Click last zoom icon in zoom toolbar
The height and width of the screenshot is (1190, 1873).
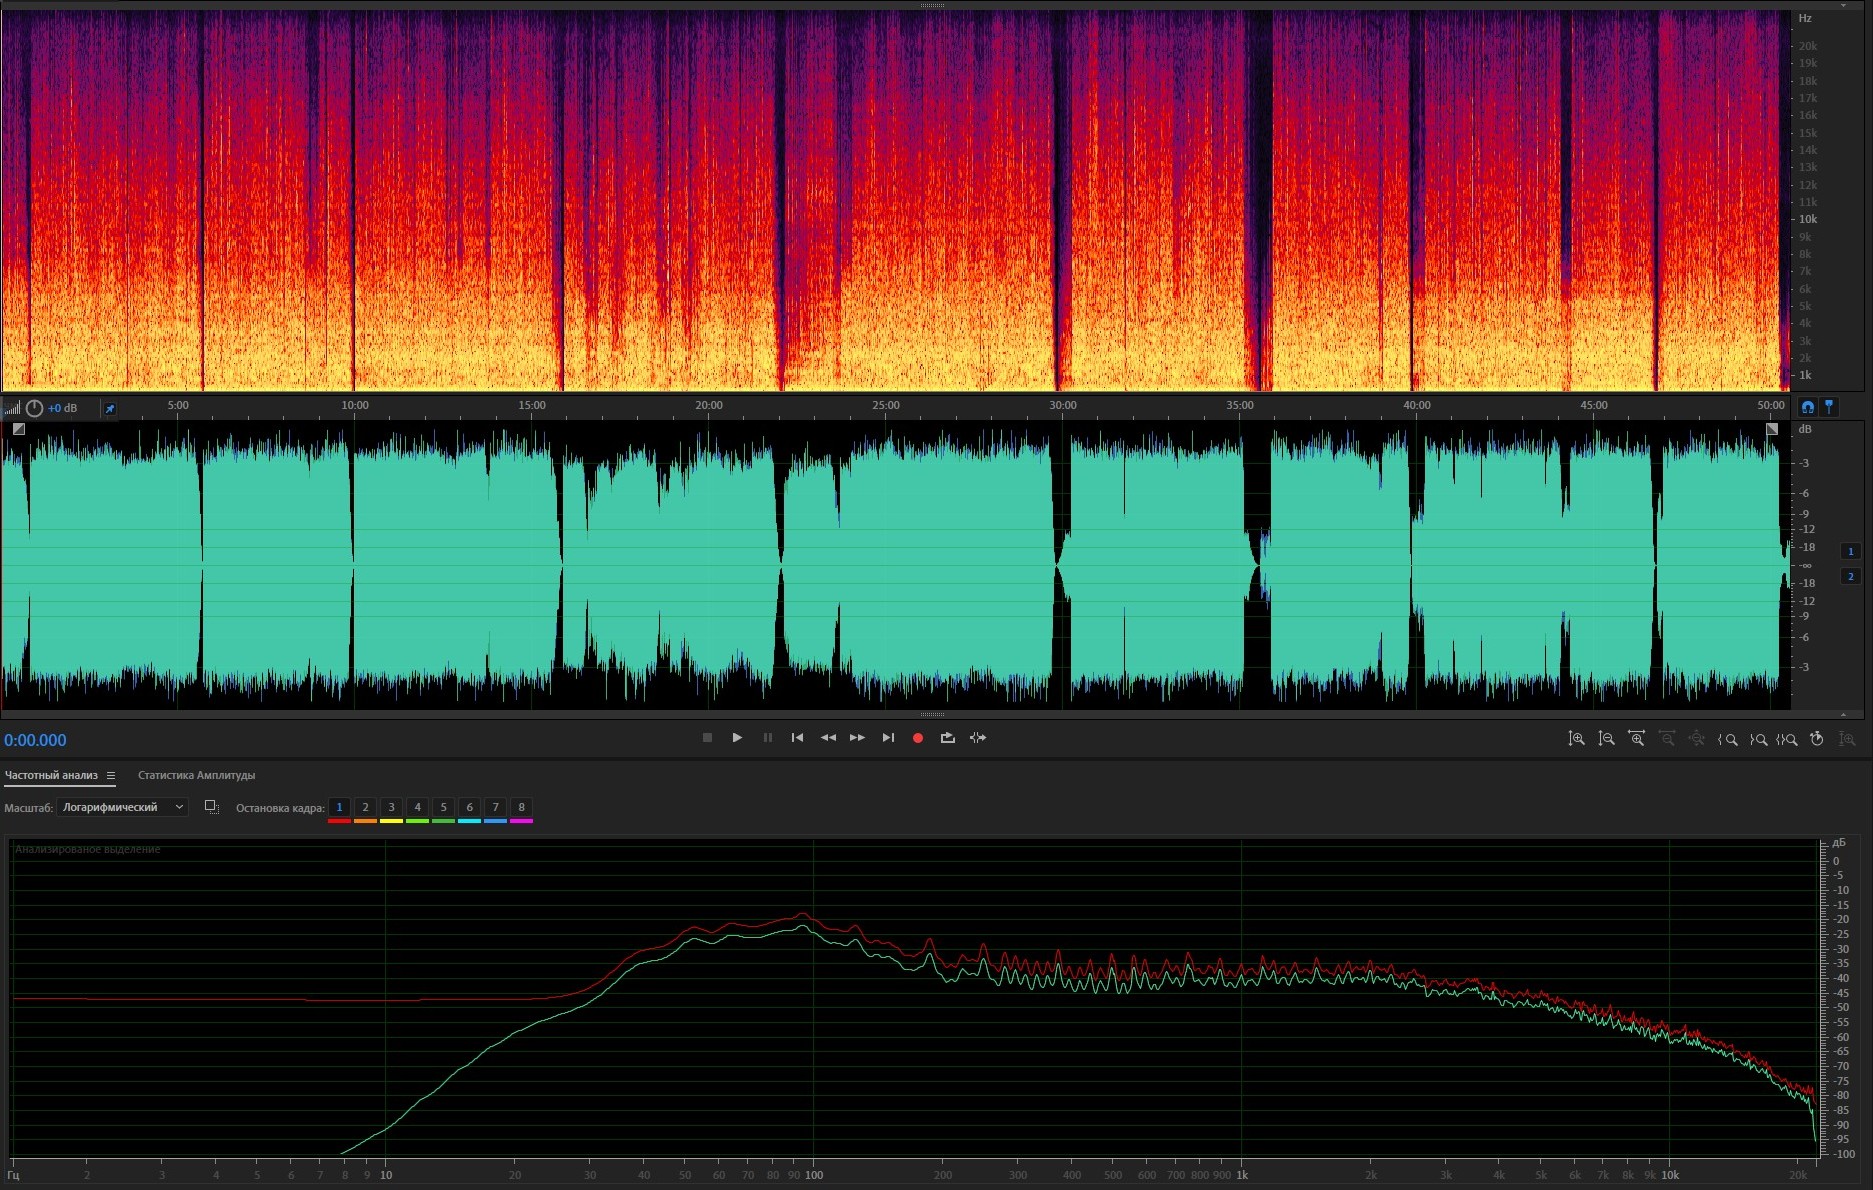pyautogui.click(x=1848, y=739)
